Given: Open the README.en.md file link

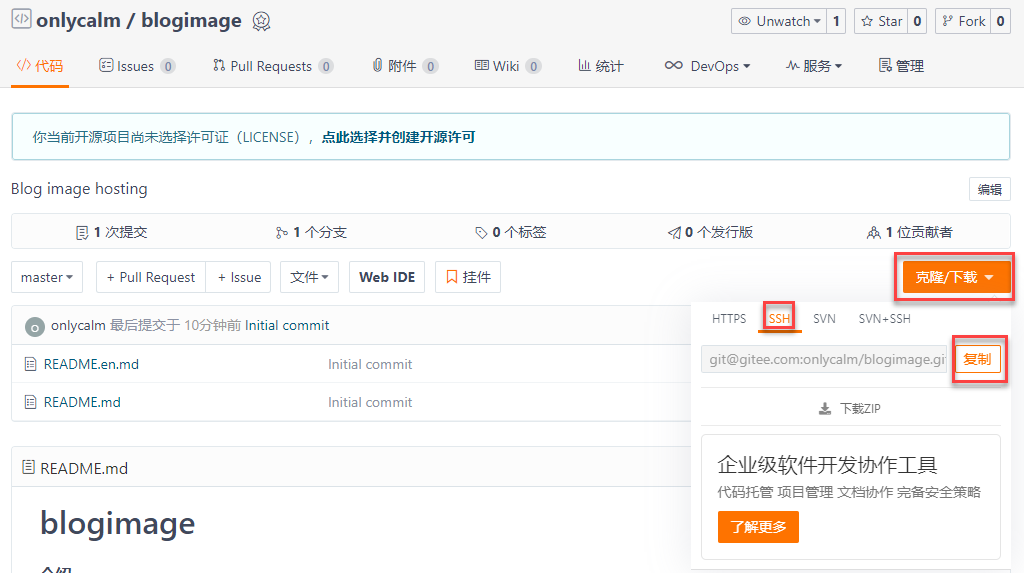Looking at the screenshot, I should (x=91, y=364).
